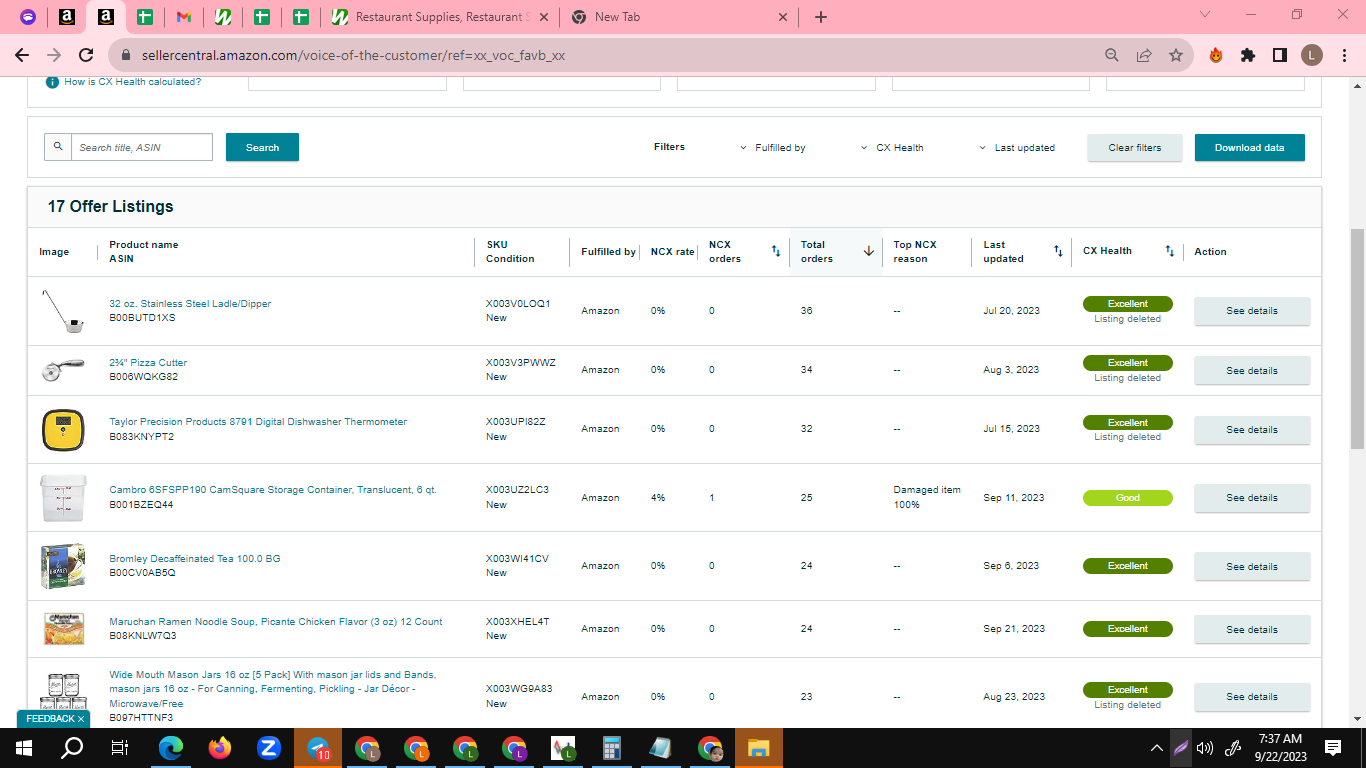The height and width of the screenshot is (768, 1366).
Task: Click the yellow Taylor thermometer thumbnail
Action: [62, 429]
